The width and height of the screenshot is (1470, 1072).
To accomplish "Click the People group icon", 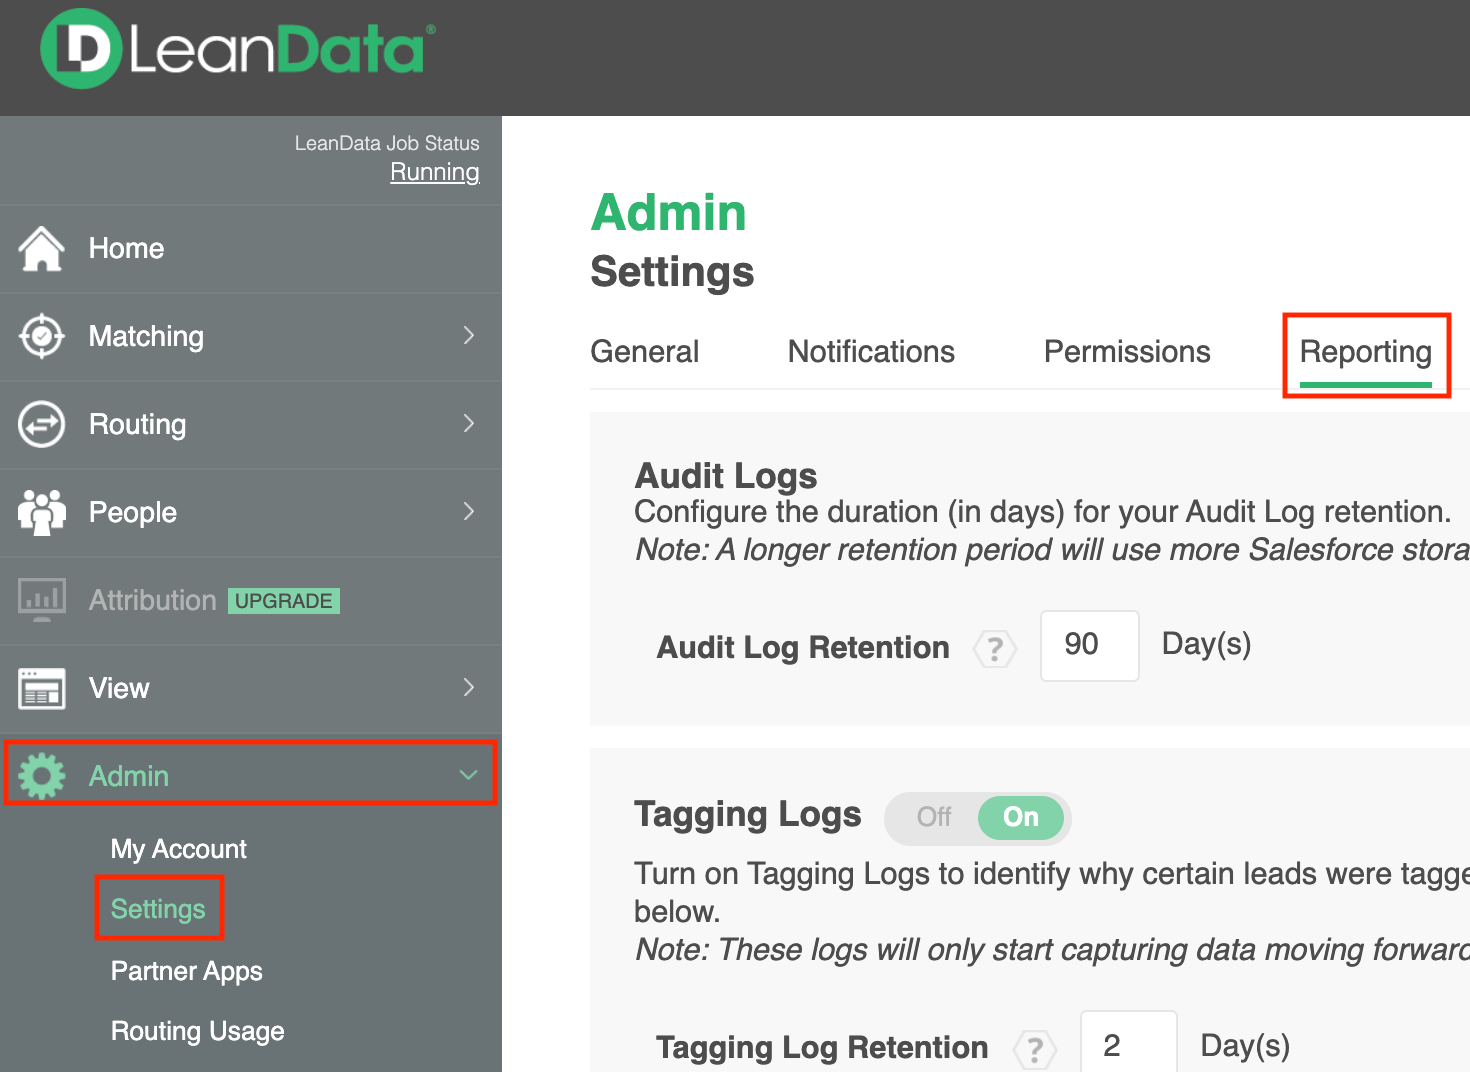I will [42, 512].
